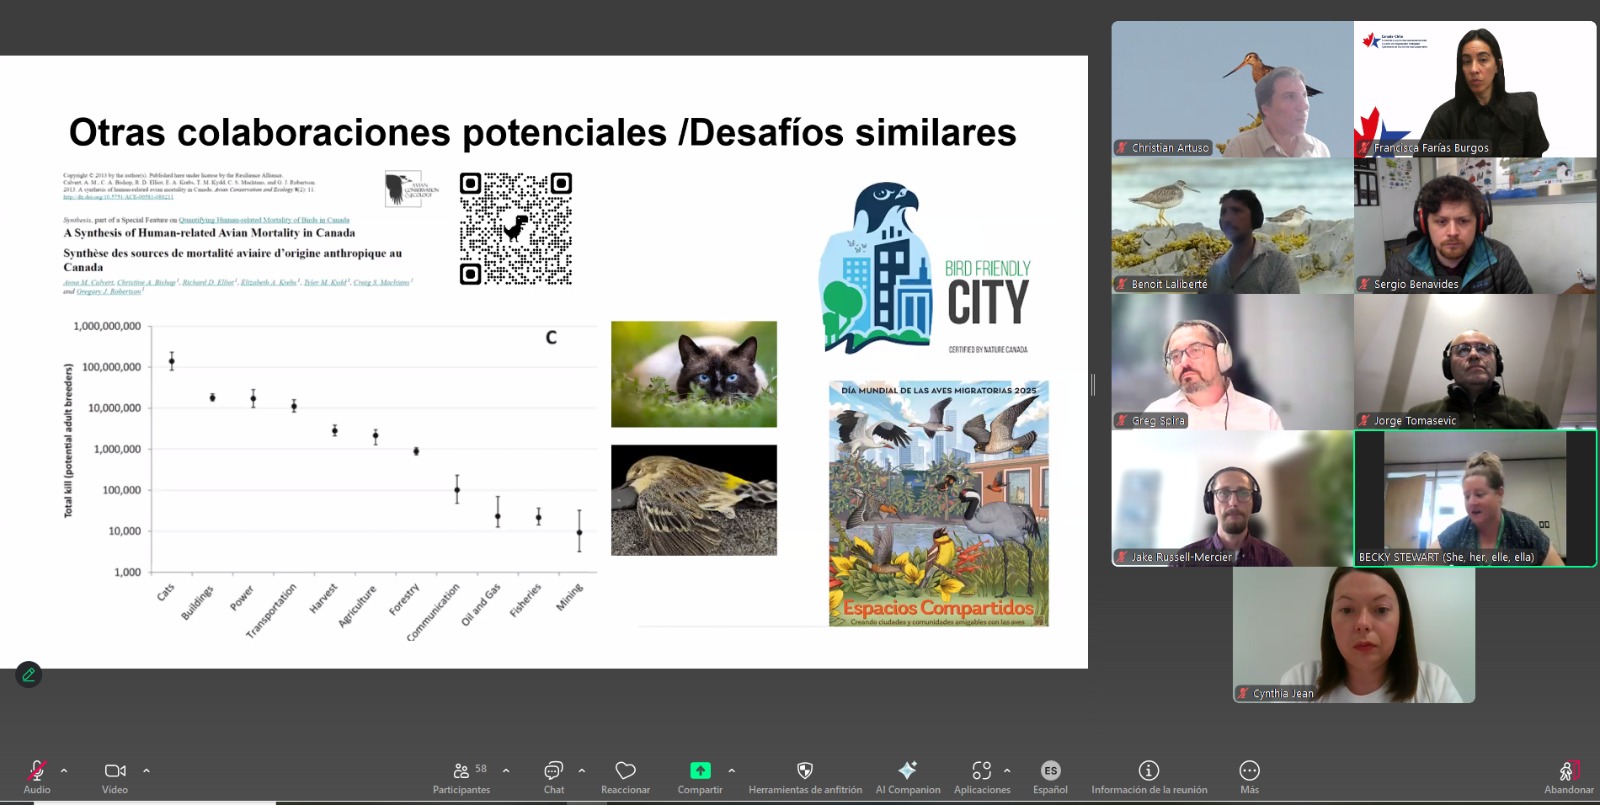Select Cynthia Jean's video tile
Image resolution: width=1600 pixels, height=805 pixels.
pos(1354,635)
